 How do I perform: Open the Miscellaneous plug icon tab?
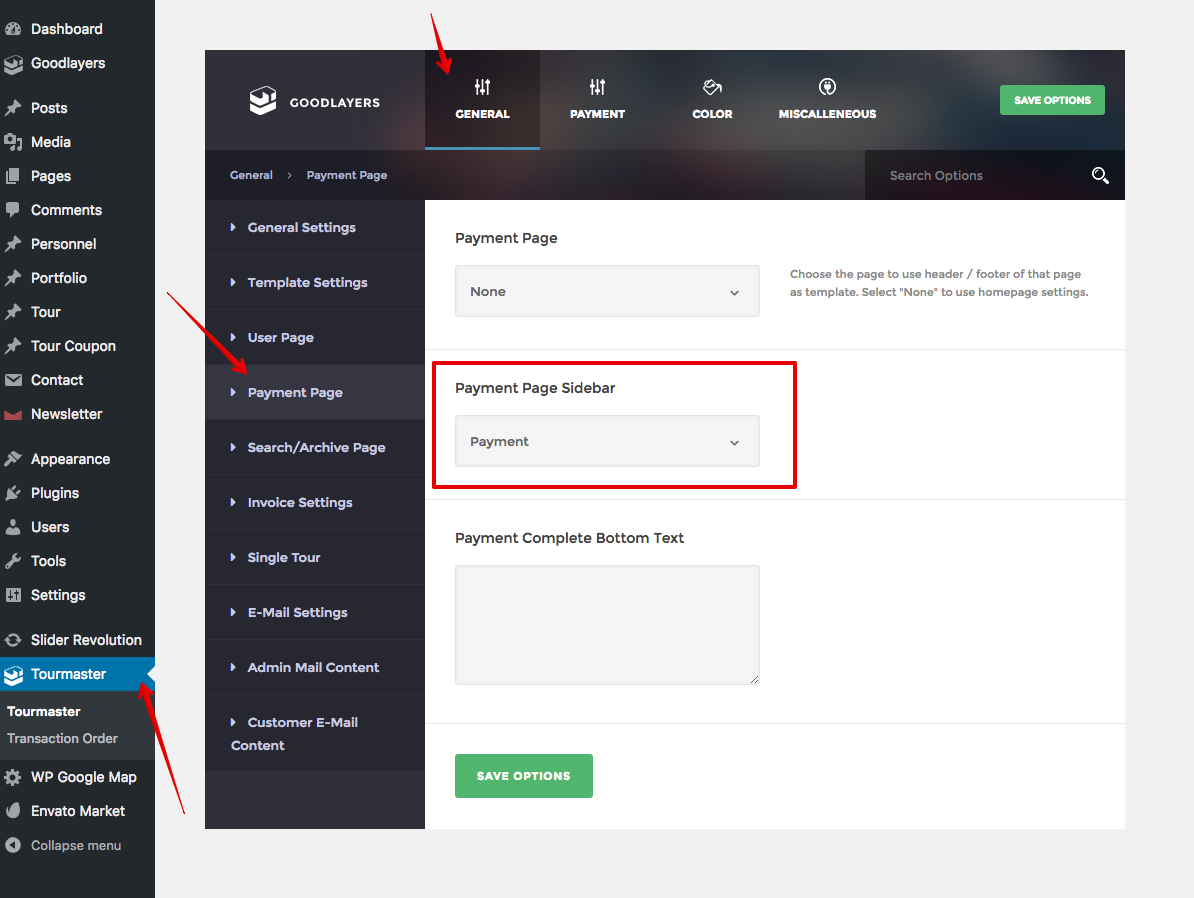(x=827, y=87)
